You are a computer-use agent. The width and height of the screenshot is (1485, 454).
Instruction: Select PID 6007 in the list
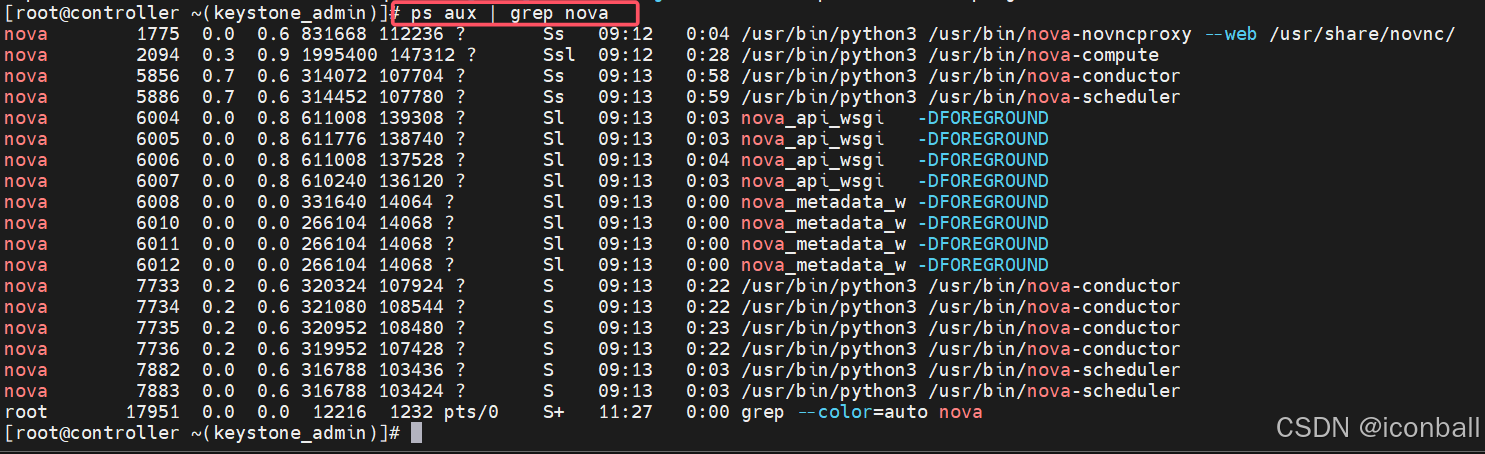point(158,181)
